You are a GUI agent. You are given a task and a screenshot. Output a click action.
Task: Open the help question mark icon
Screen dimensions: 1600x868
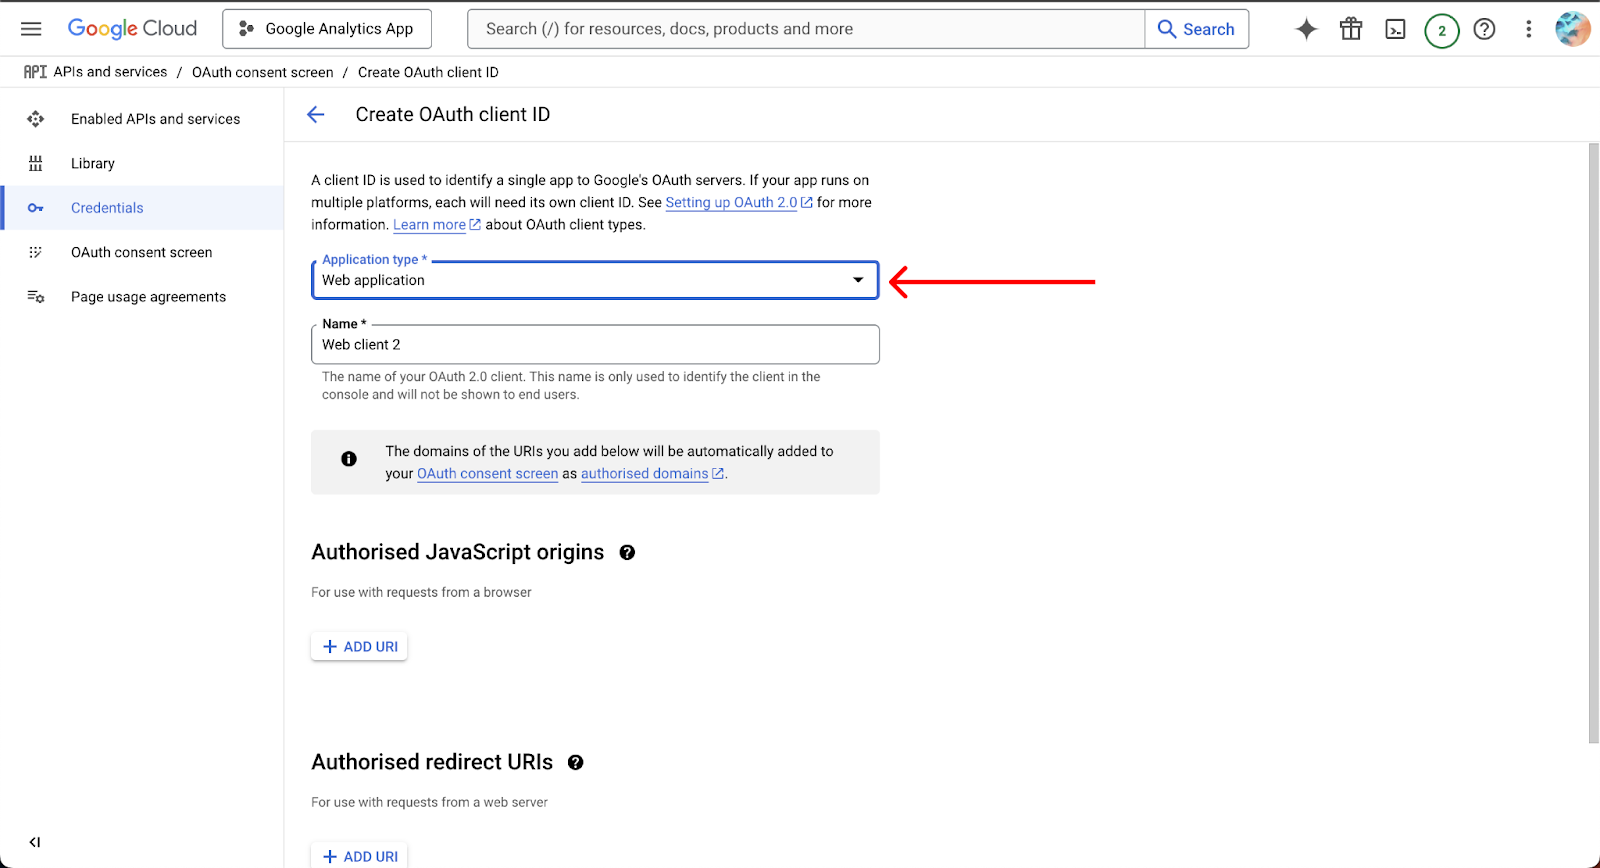point(1485,29)
